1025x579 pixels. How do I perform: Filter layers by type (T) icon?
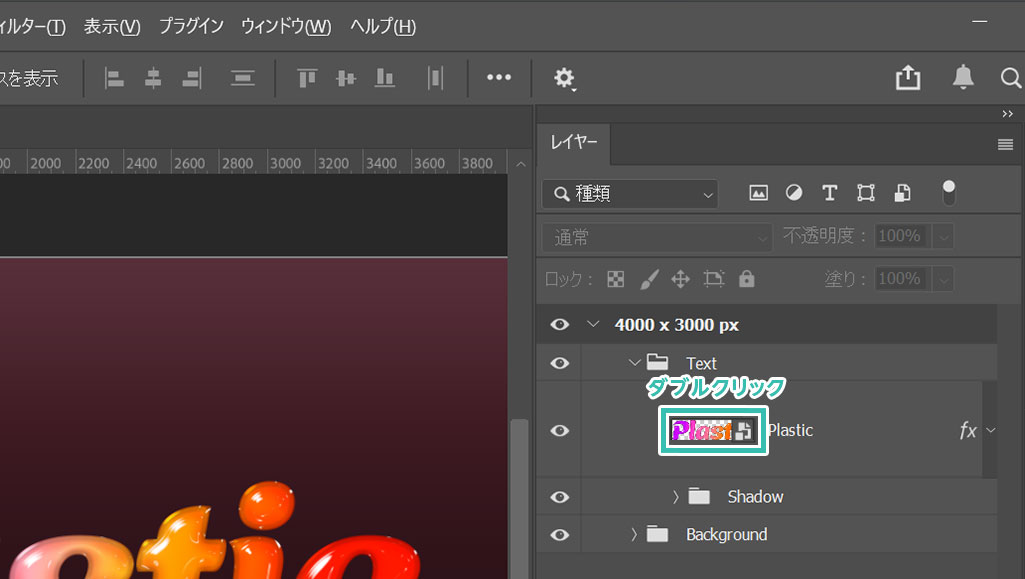point(829,193)
